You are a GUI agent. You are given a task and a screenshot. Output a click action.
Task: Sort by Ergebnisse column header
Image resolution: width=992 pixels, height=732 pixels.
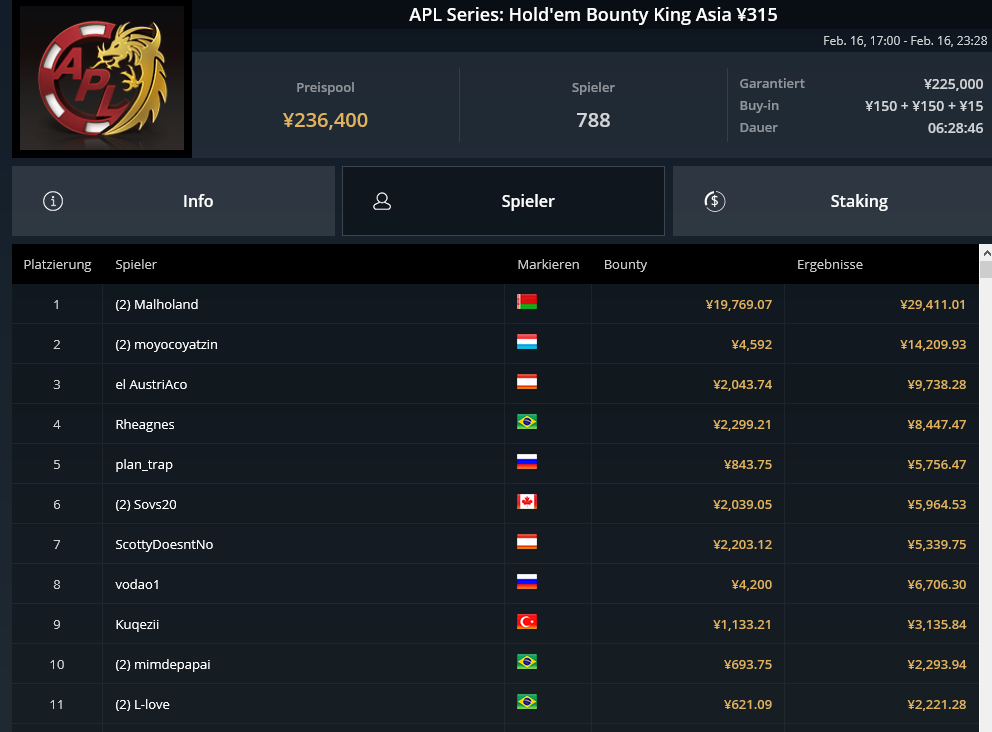pos(829,264)
